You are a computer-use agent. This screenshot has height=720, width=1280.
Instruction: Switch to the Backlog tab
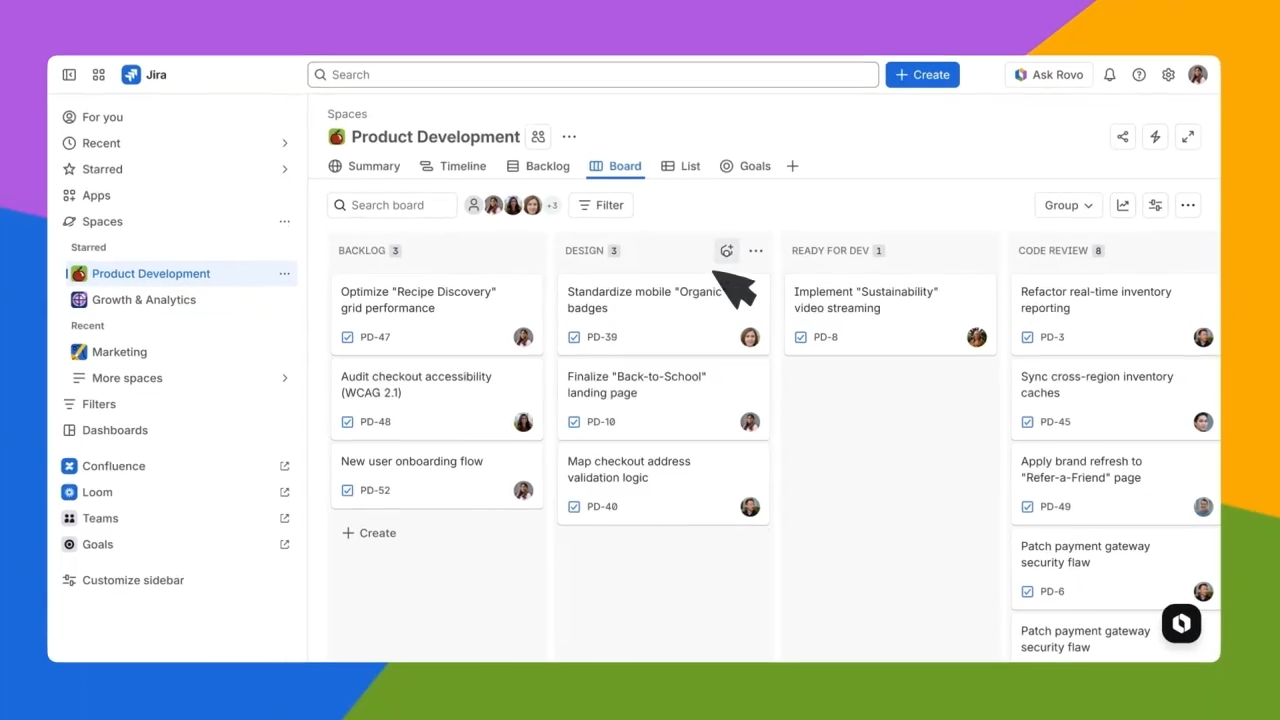538,166
